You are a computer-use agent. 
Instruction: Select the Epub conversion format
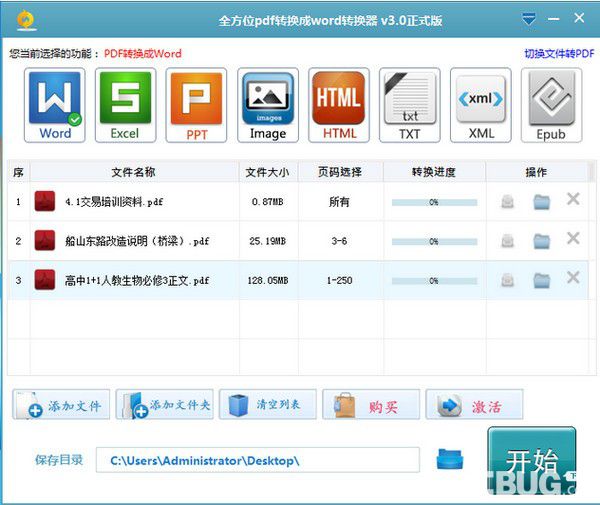551,105
